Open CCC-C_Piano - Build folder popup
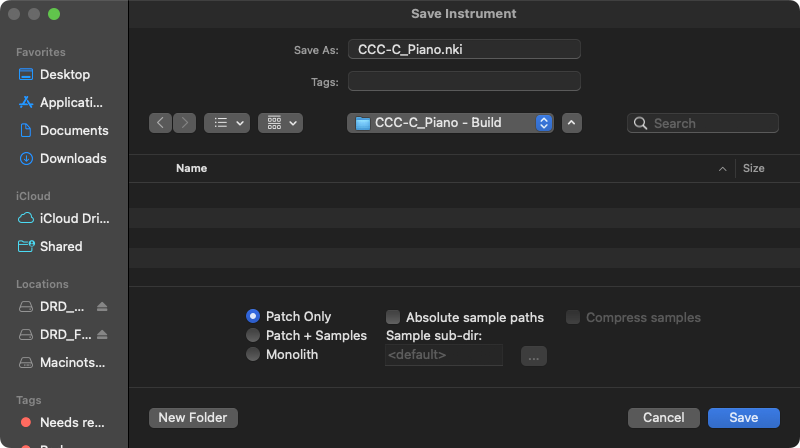The image size is (800, 448). click(450, 123)
